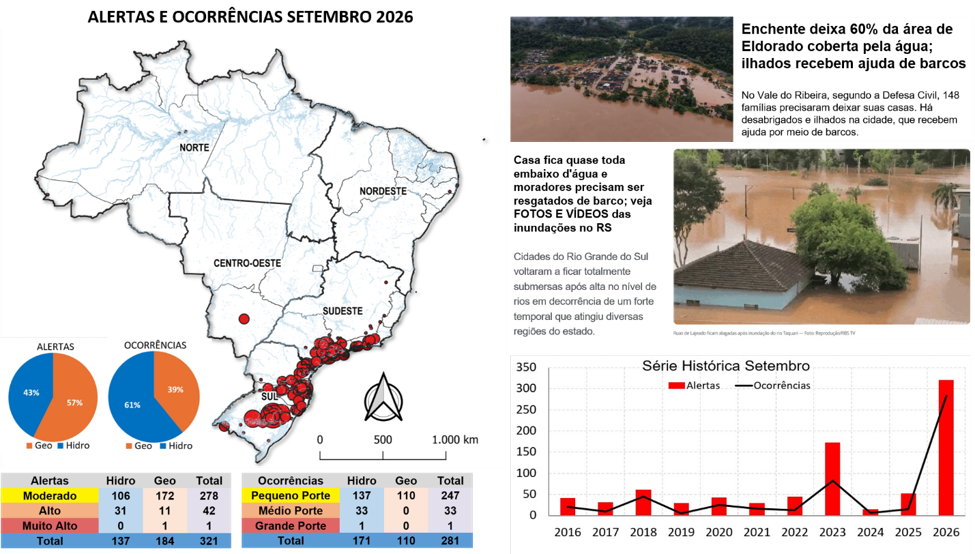Click the 321 total alerts cell
The width and height of the screenshot is (975, 554).
pyautogui.click(x=209, y=540)
